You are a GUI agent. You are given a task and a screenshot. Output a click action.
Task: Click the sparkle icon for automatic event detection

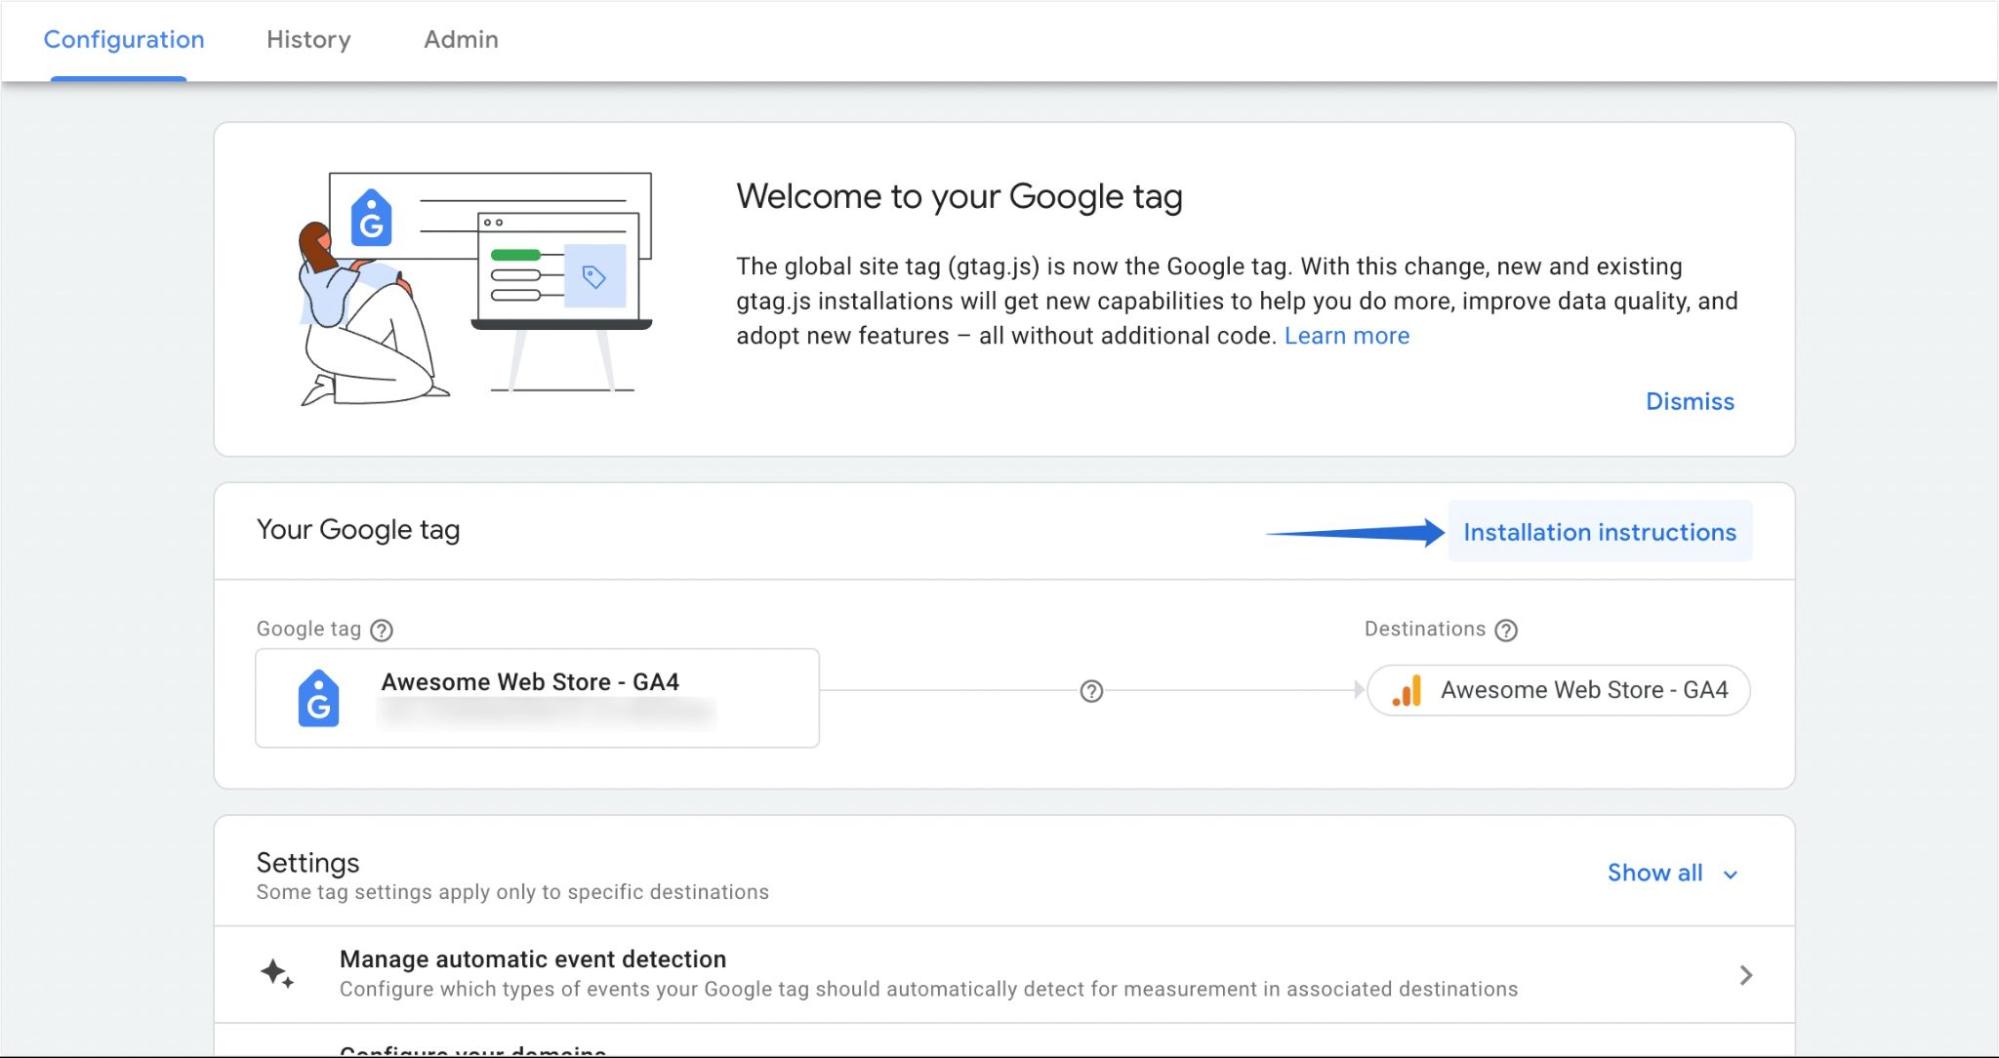pyautogui.click(x=277, y=973)
